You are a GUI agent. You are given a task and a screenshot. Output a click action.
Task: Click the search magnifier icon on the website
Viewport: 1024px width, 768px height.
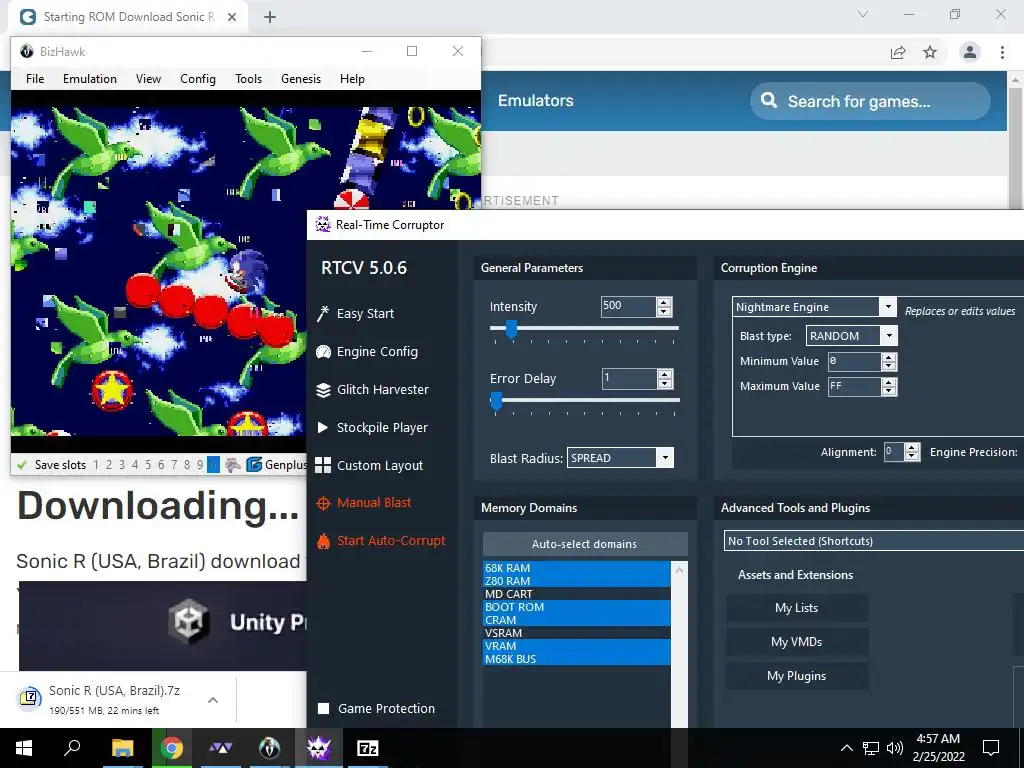coord(769,101)
